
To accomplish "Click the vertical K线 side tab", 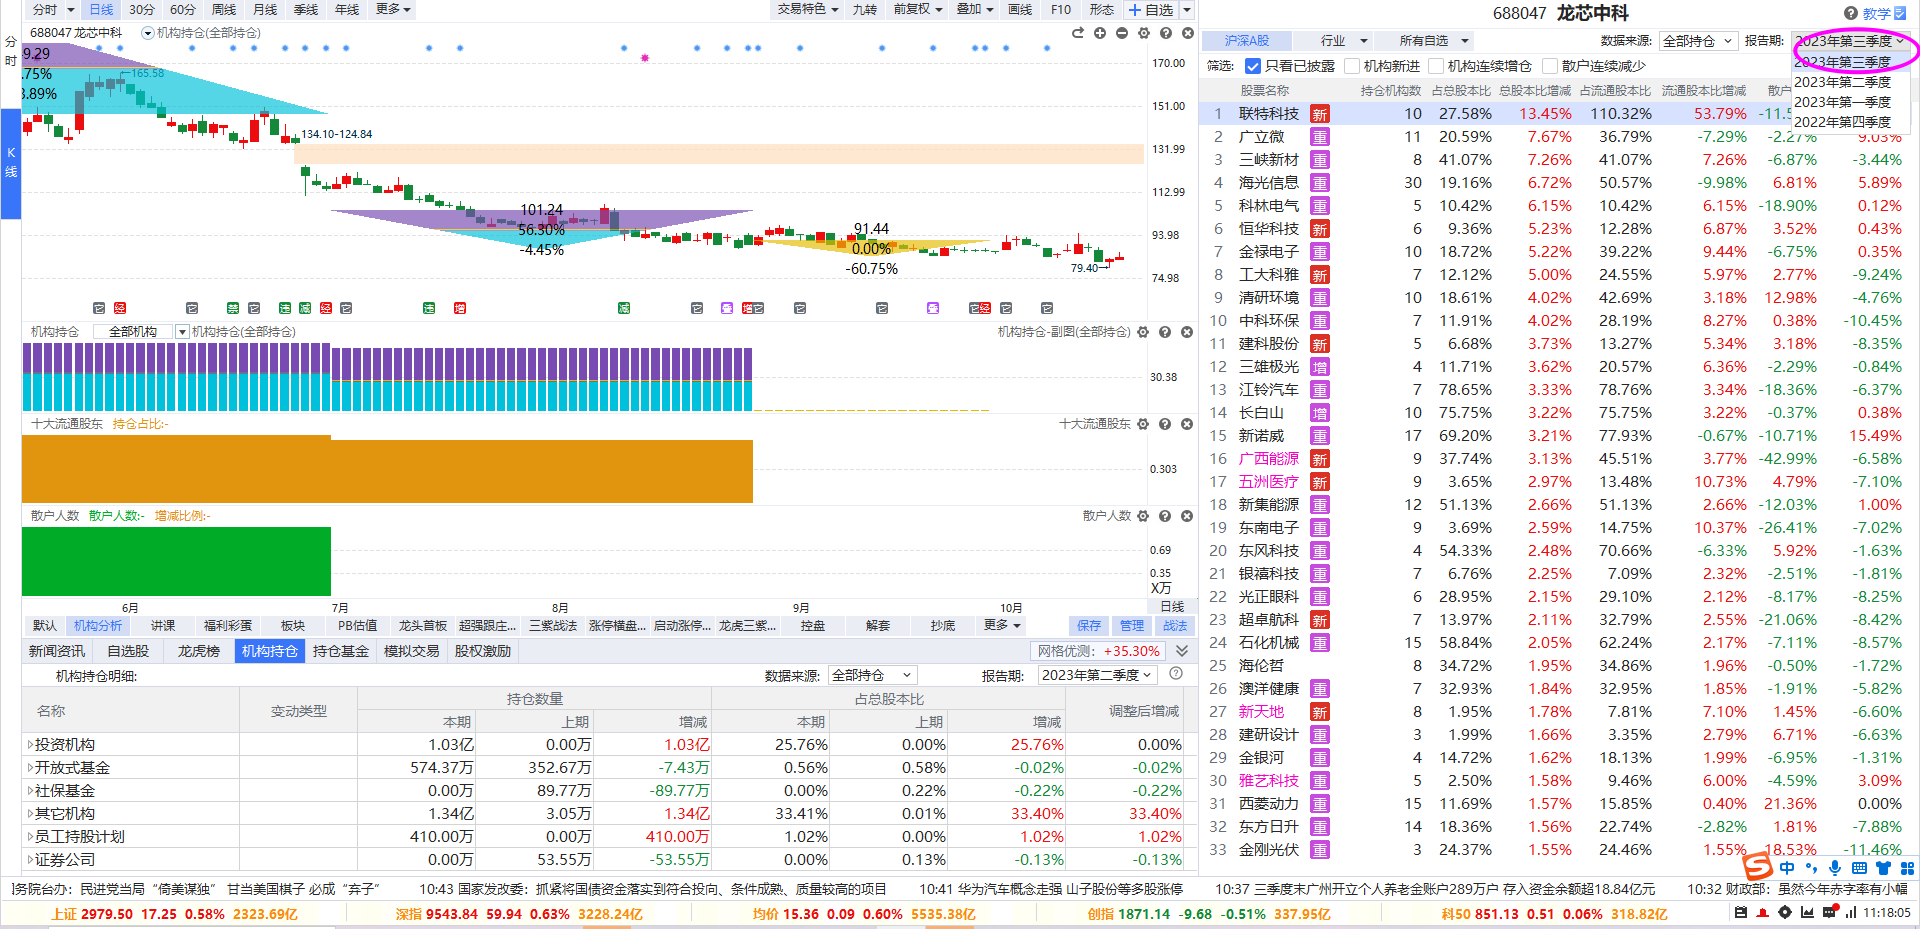I will coord(11,163).
